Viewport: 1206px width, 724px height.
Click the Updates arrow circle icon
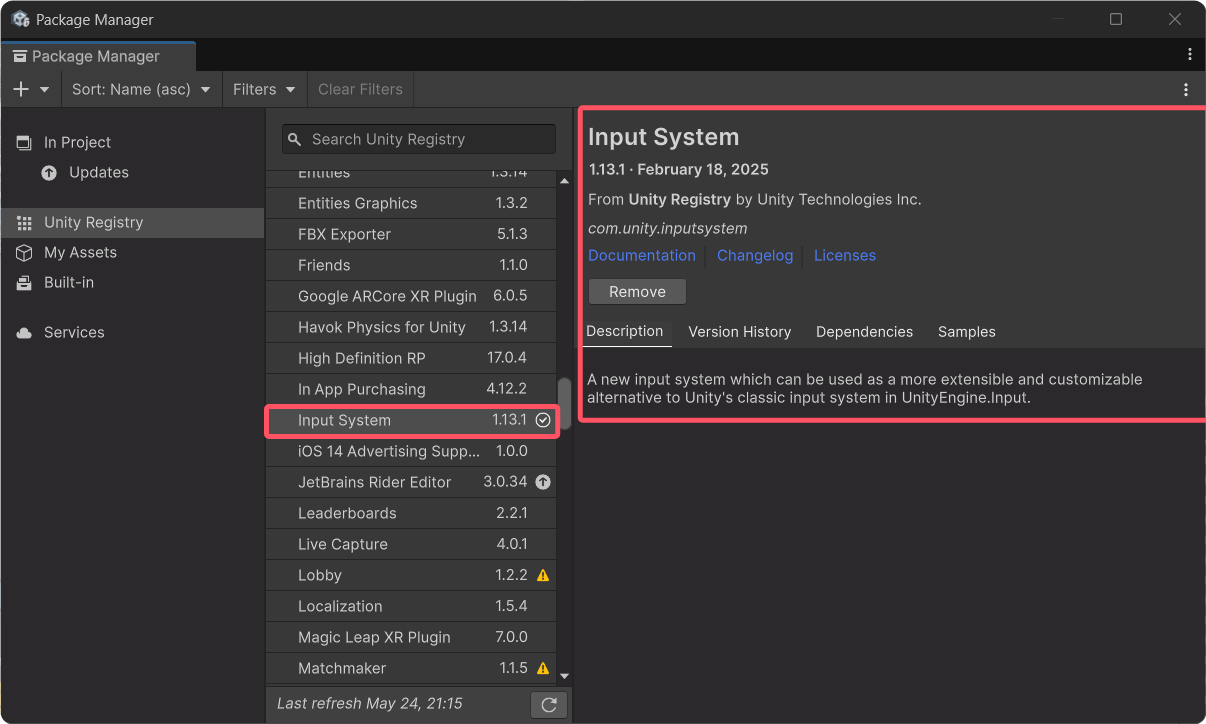tap(49, 172)
